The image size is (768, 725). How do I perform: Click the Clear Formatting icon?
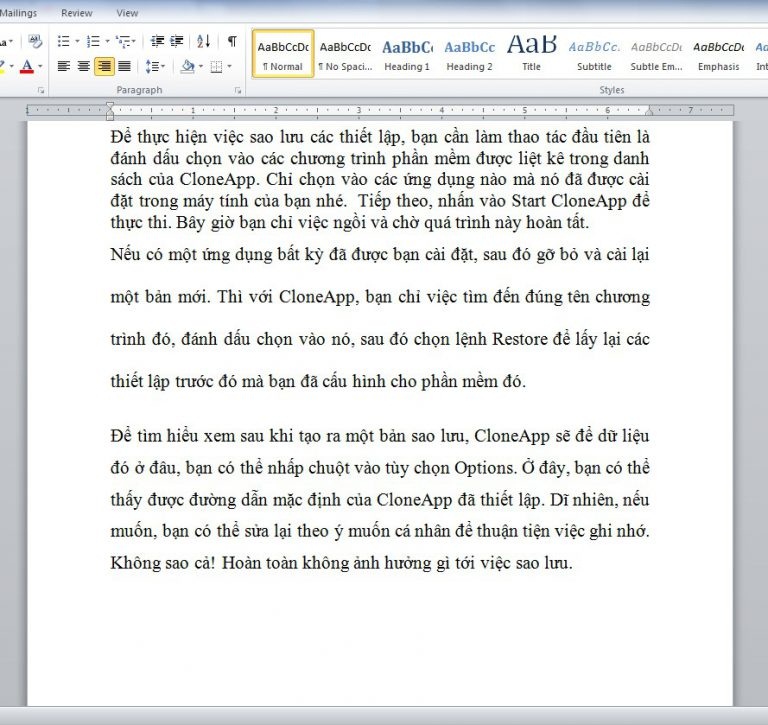tap(35, 41)
